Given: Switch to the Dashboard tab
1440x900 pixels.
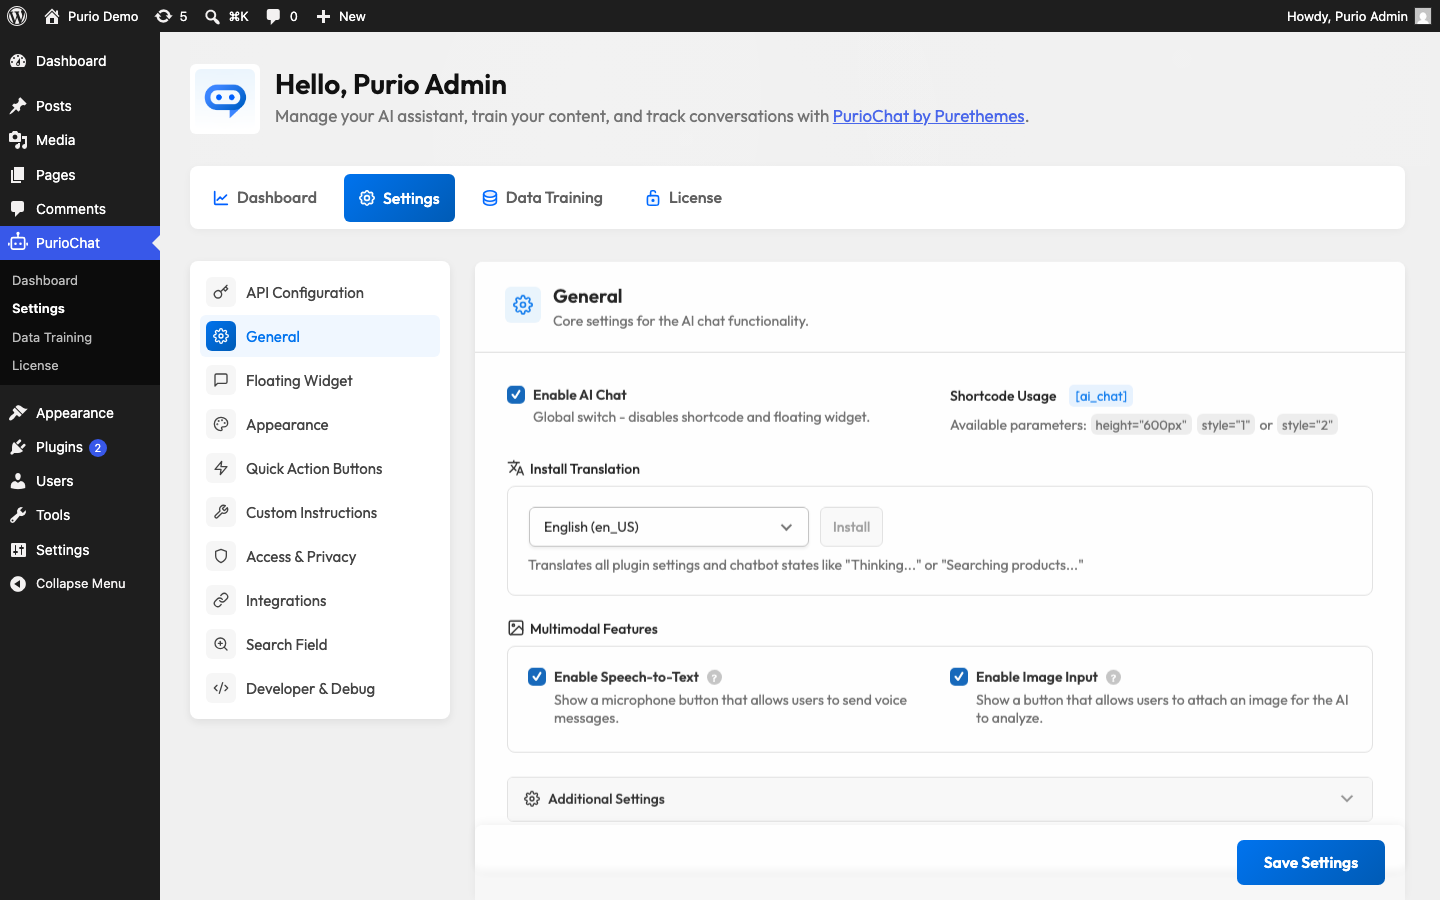Looking at the screenshot, I should pyautogui.click(x=265, y=198).
